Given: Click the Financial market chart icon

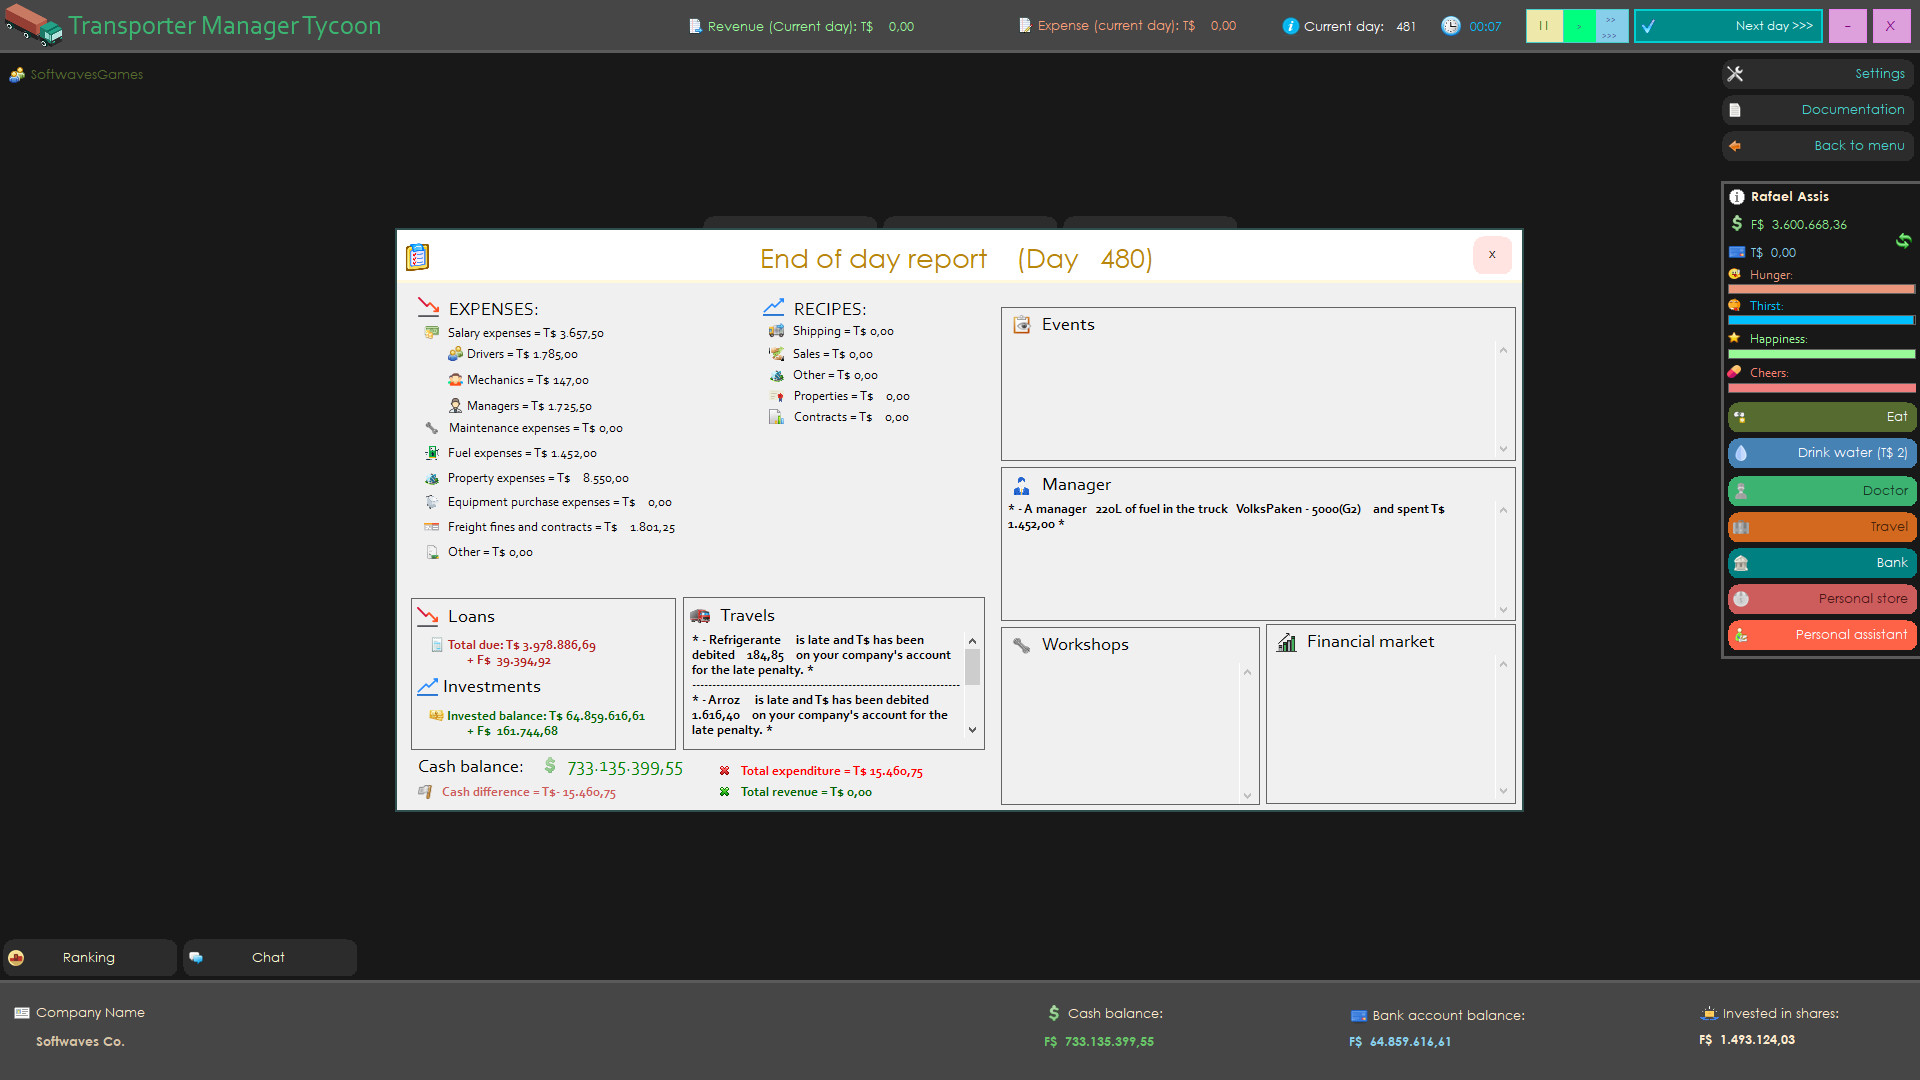Looking at the screenshot, I should 1287,641.
